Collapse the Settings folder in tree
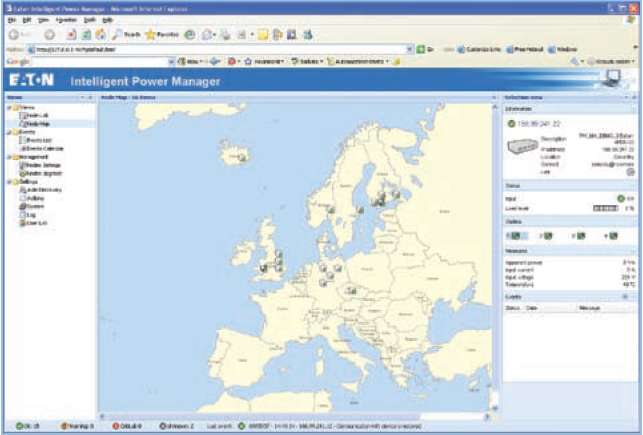Viewport: 643px width, 435px height. click(9, 182)
